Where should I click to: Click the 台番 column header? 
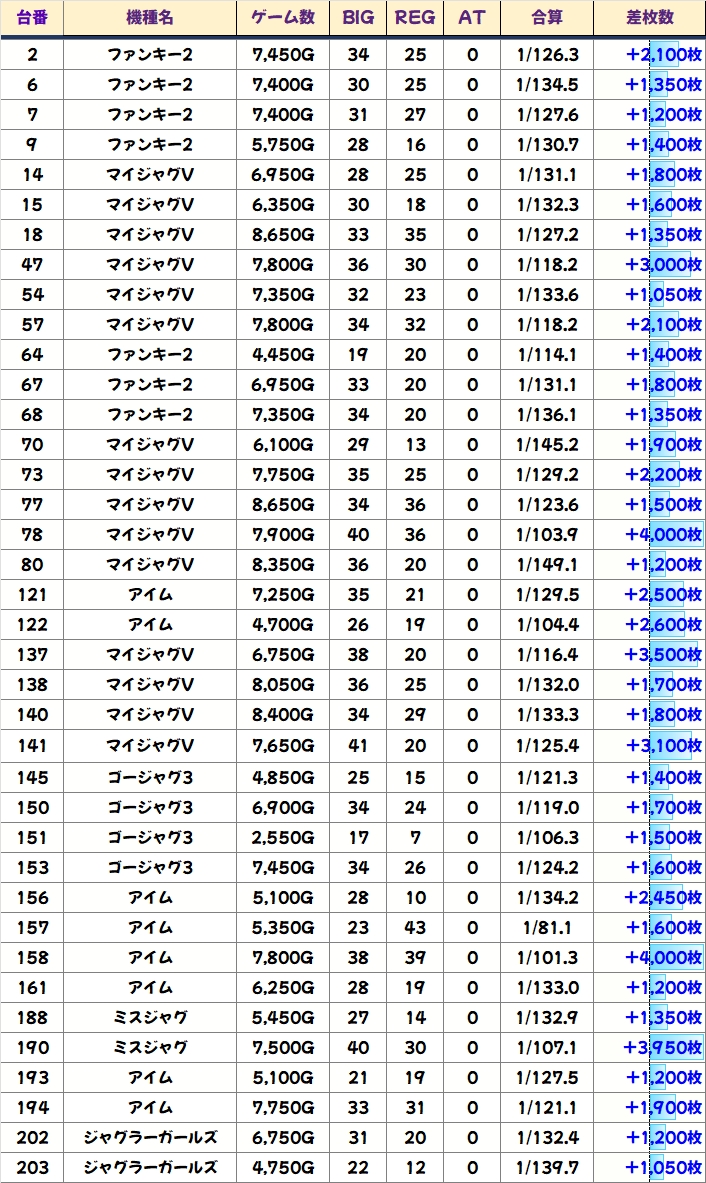pos(32,18)
